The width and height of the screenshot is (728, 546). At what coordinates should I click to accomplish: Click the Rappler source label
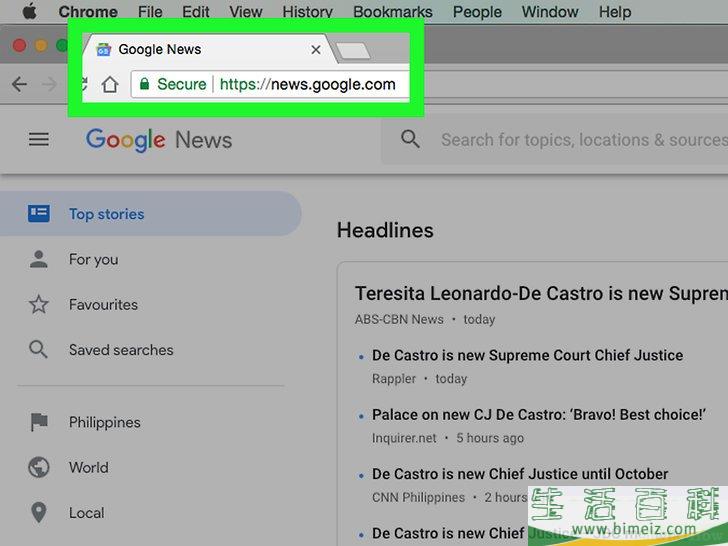pyautogui.click(x=394, y=379)
